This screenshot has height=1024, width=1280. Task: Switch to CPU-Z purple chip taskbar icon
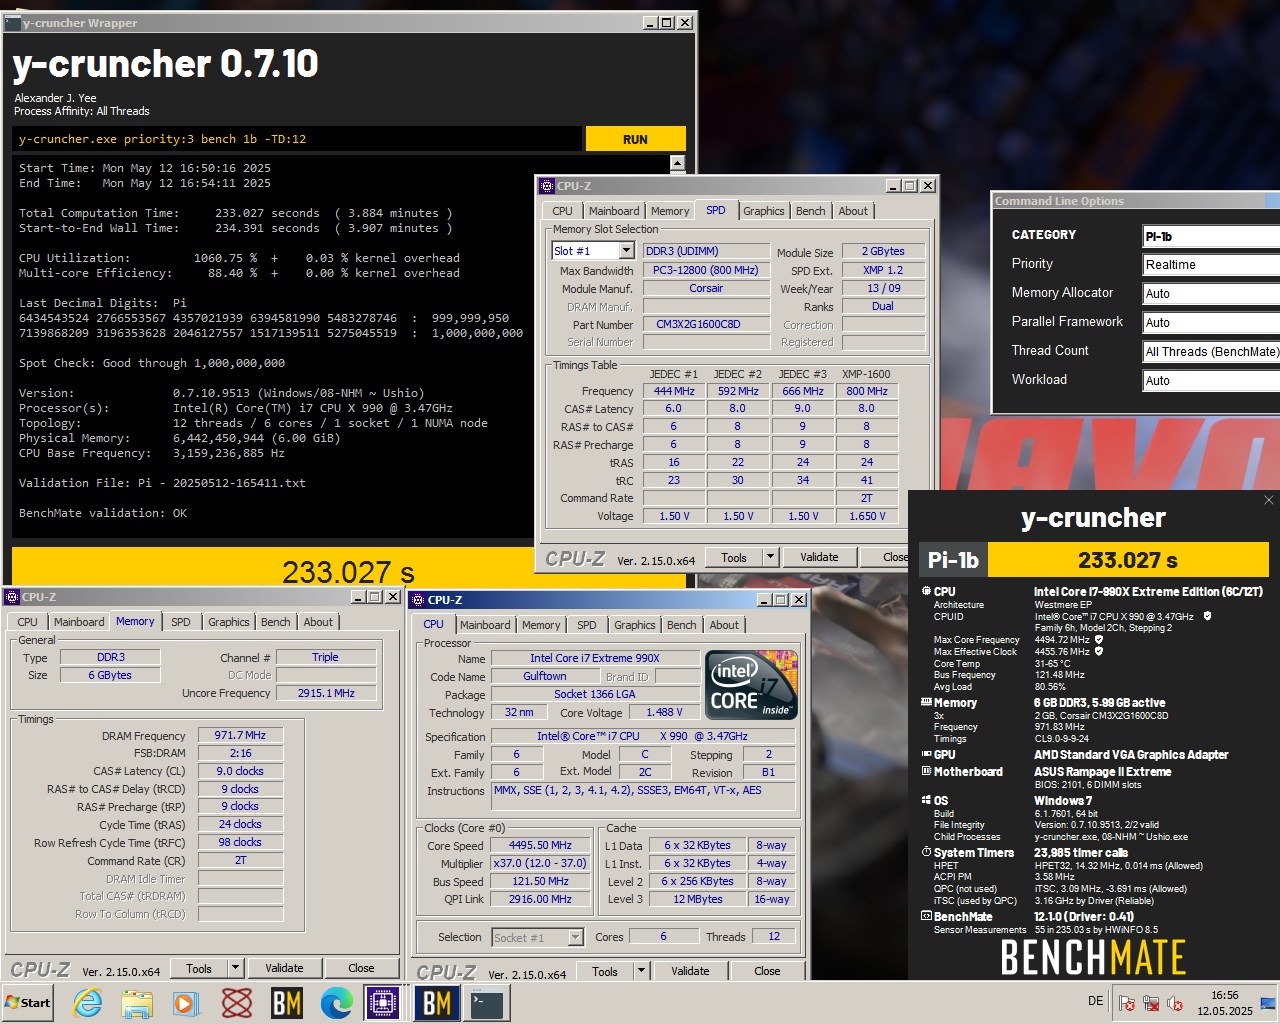384,1003
